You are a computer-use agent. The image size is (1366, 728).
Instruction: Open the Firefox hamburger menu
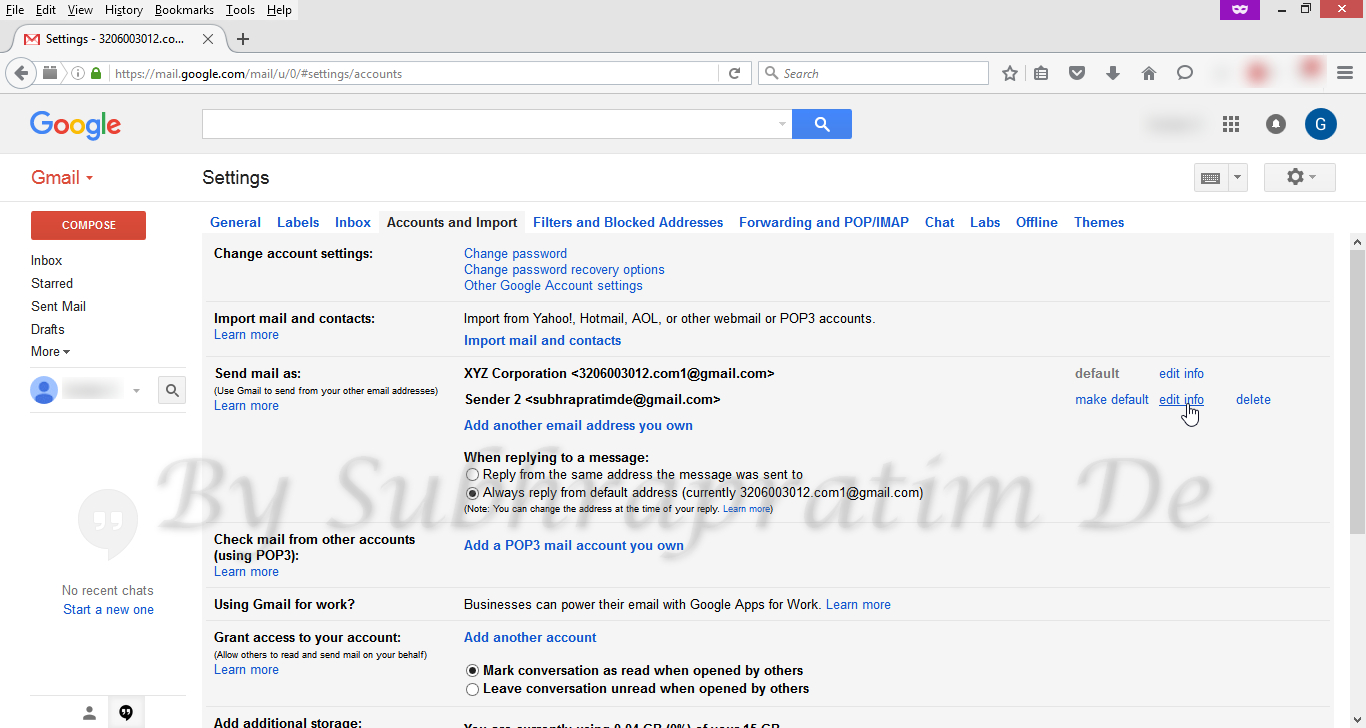[x=1345, y=73]
